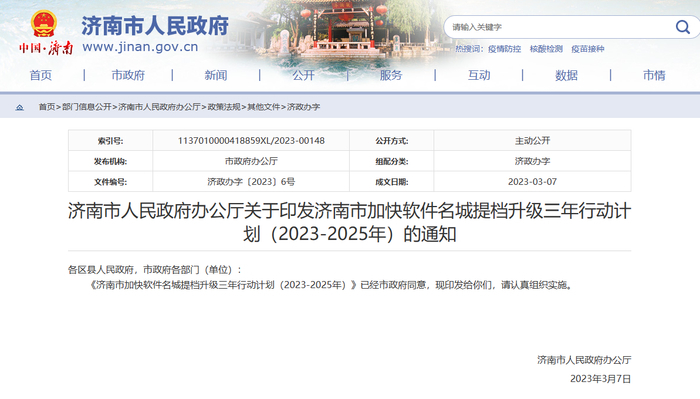Open the 市情 navigation menu item
The image size is (700, 399).
click(x=654, y=75)
